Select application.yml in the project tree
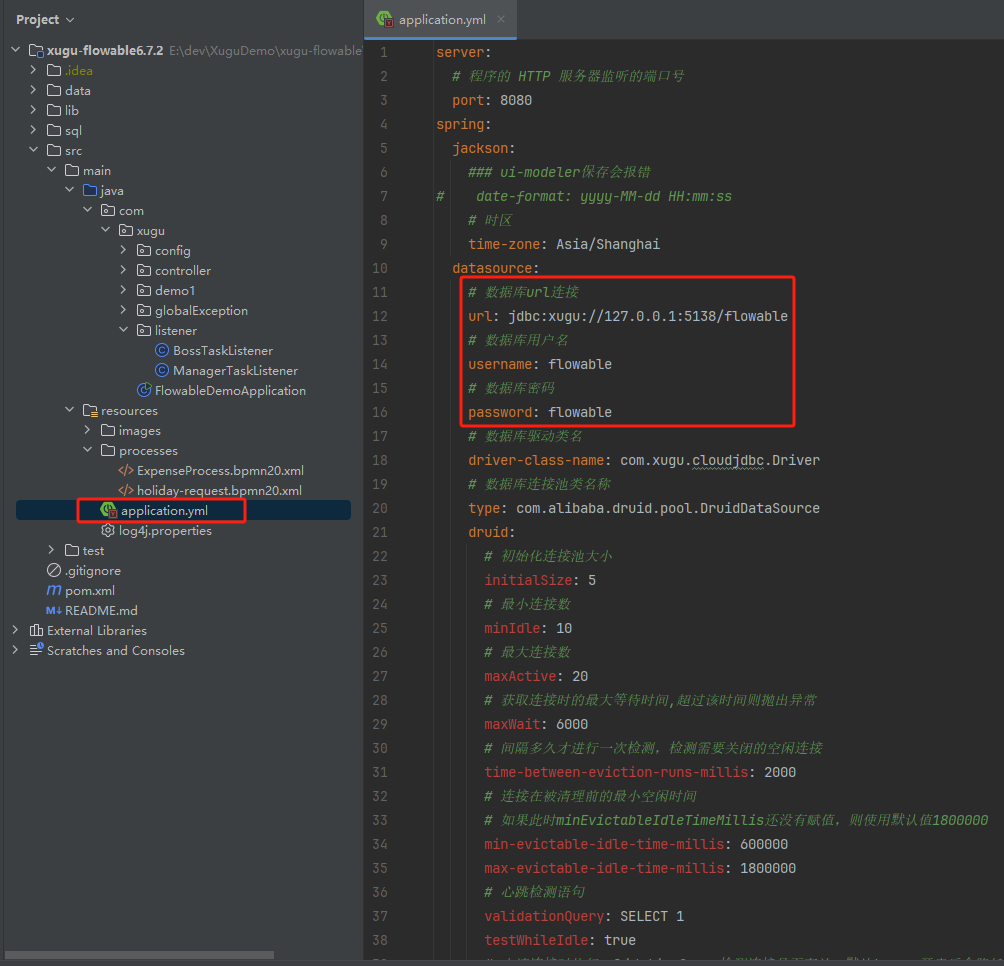1004x966 pixels. click(166, 511)
